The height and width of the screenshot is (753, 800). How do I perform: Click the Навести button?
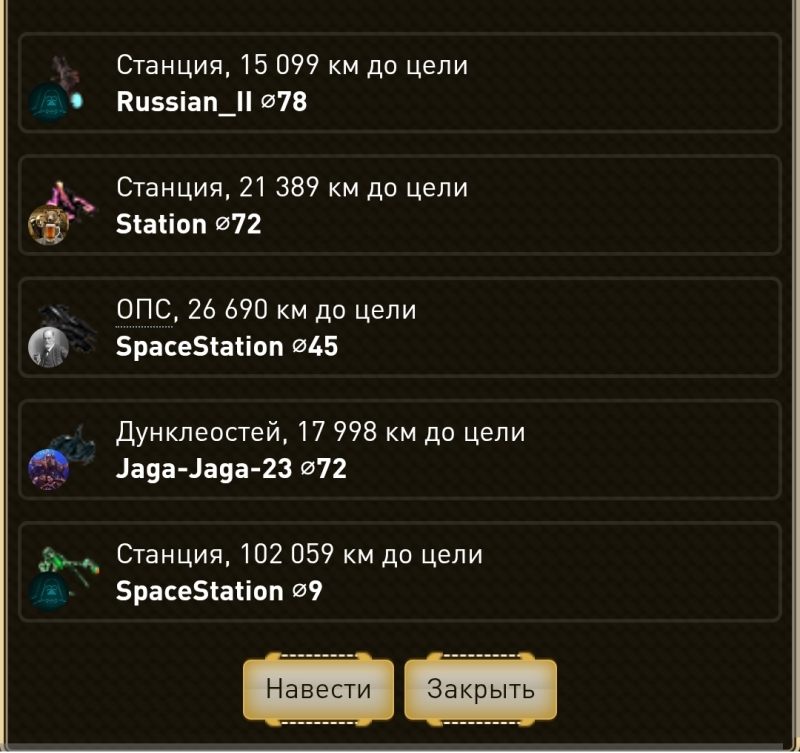pos(318,689)
